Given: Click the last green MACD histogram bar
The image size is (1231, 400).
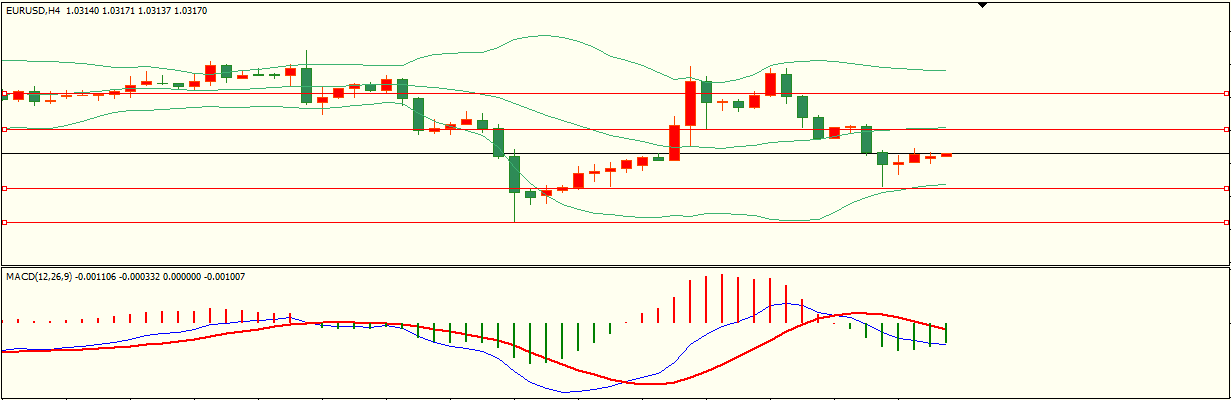Looking at the screenshot, I should 945,333.
